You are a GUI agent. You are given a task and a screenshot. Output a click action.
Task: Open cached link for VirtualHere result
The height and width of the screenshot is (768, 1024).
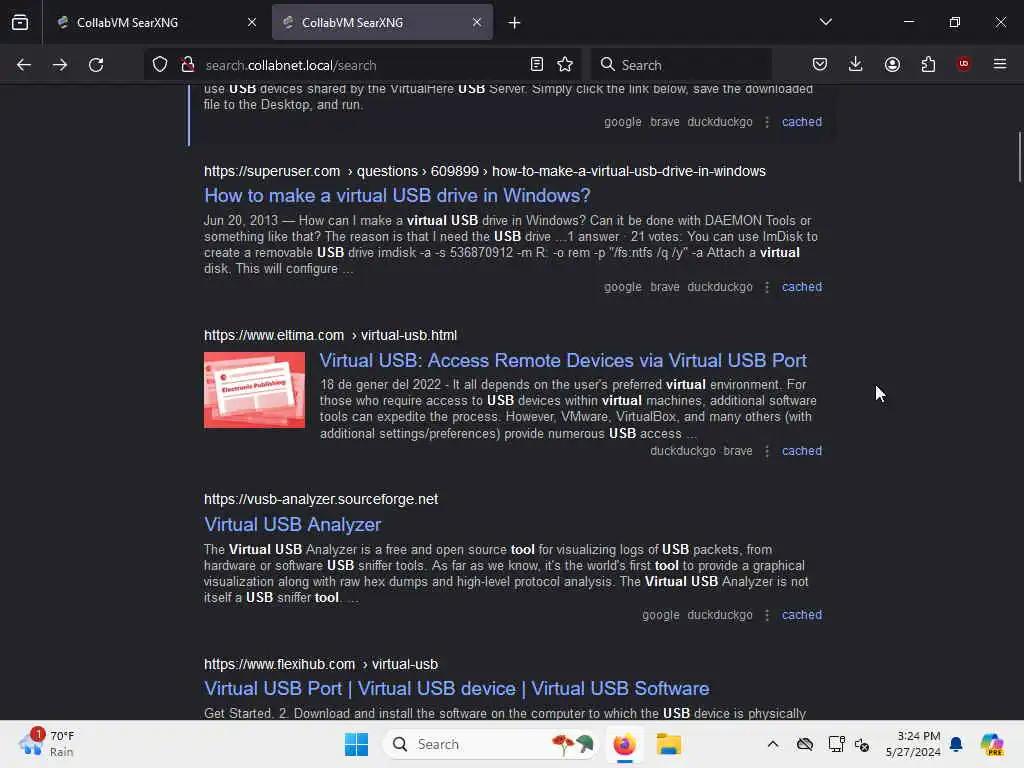802,121
